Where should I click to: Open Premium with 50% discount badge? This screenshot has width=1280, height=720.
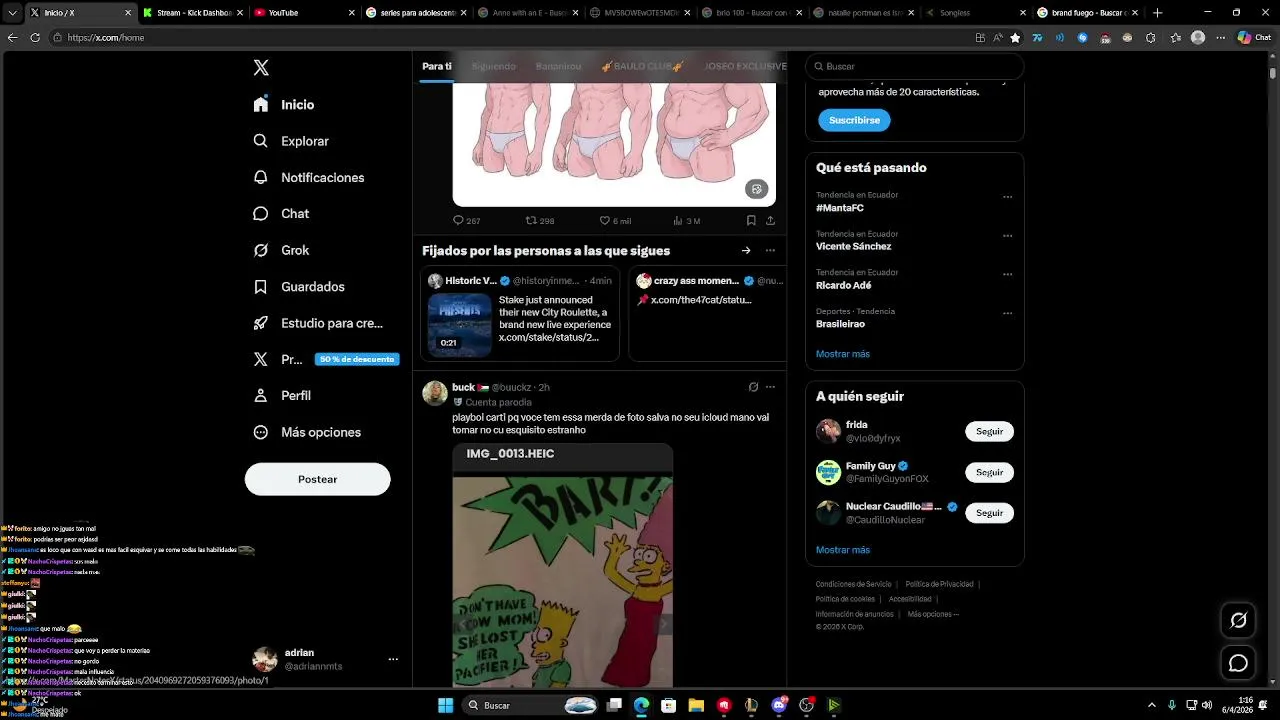pyautogui.click(x=325, y=359)
